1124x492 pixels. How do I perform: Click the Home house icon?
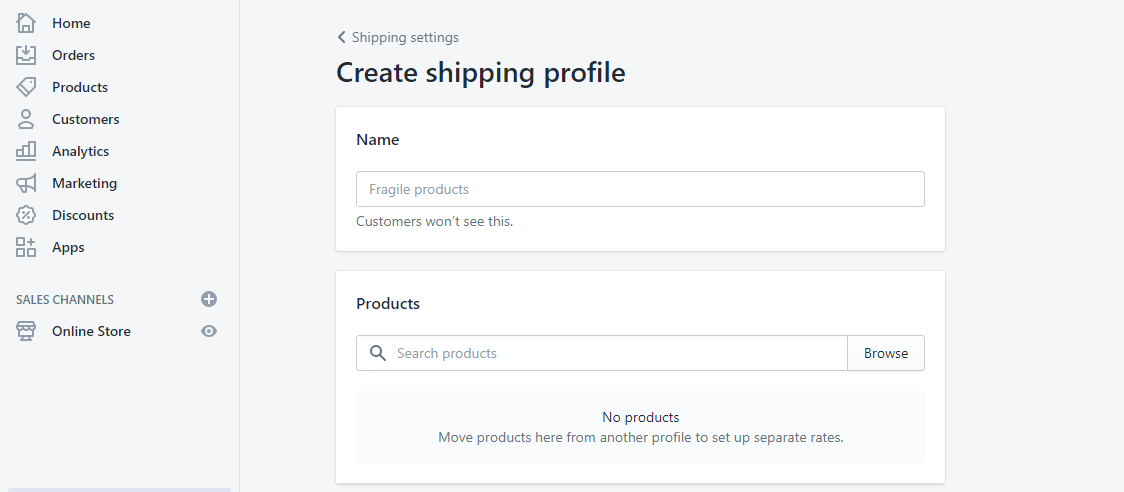point(26,23)
